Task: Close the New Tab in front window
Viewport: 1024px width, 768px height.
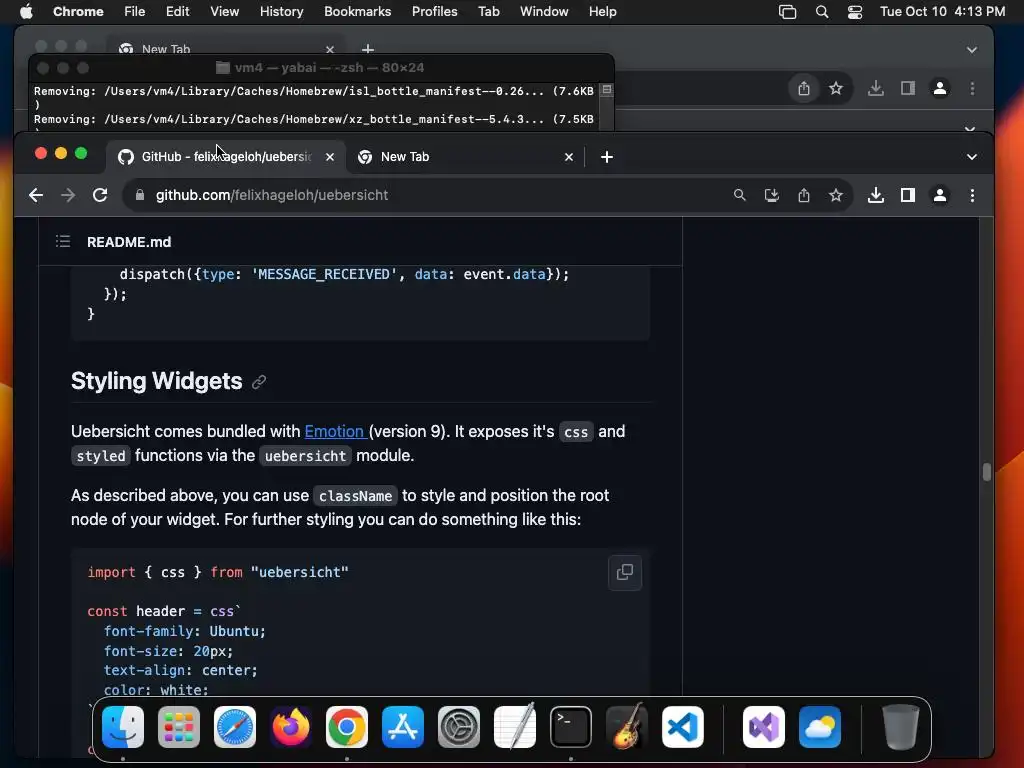Action: 569,157
